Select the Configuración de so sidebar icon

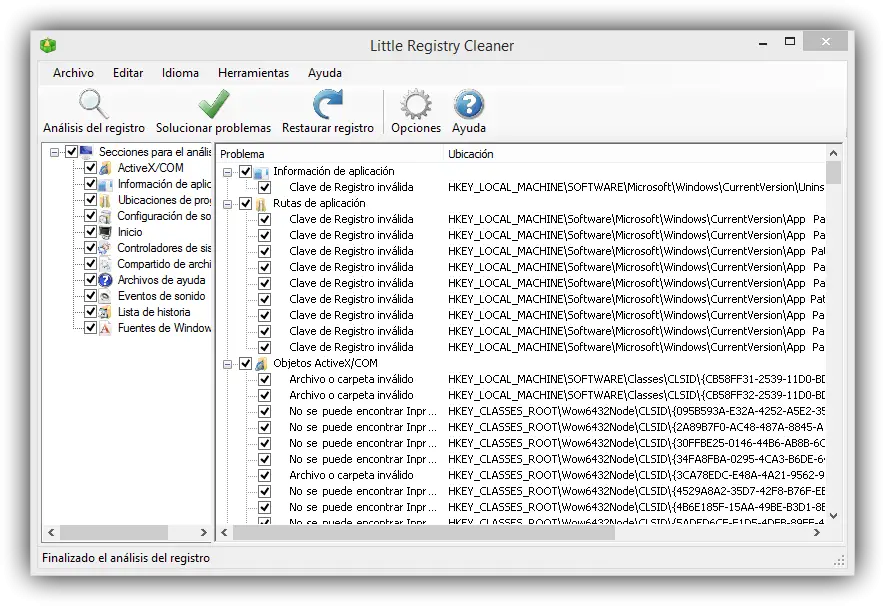coord(106,216)
